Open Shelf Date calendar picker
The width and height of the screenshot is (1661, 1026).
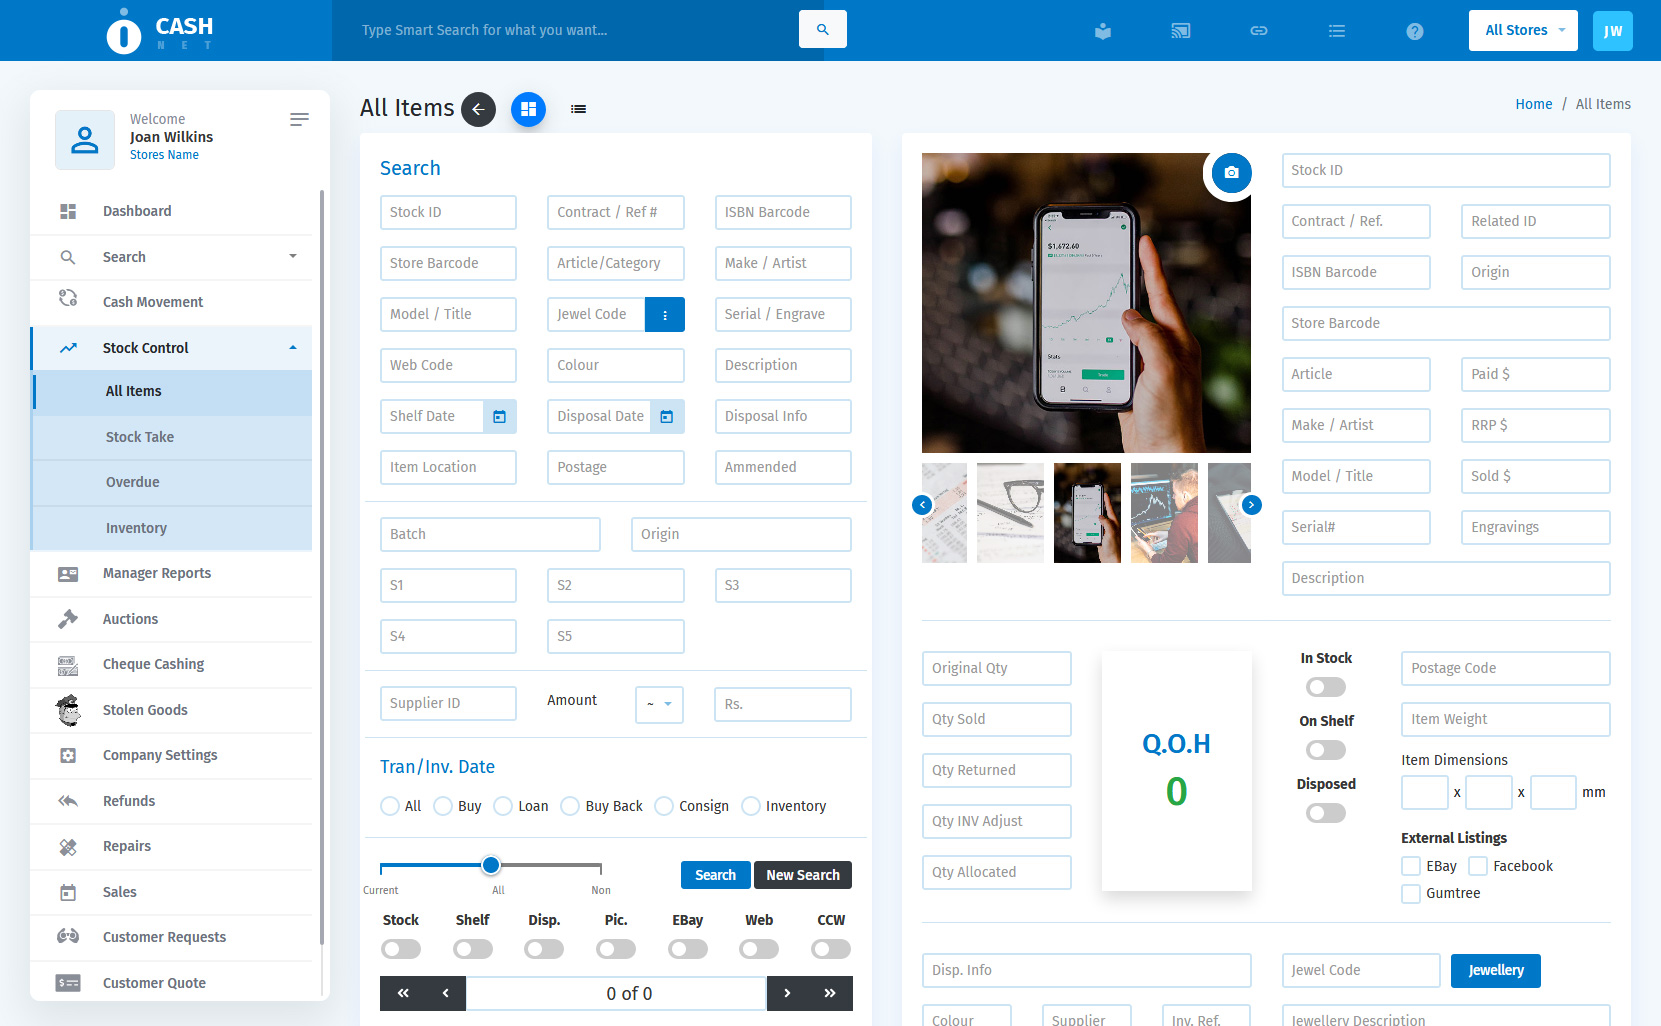tap(500, 416)
